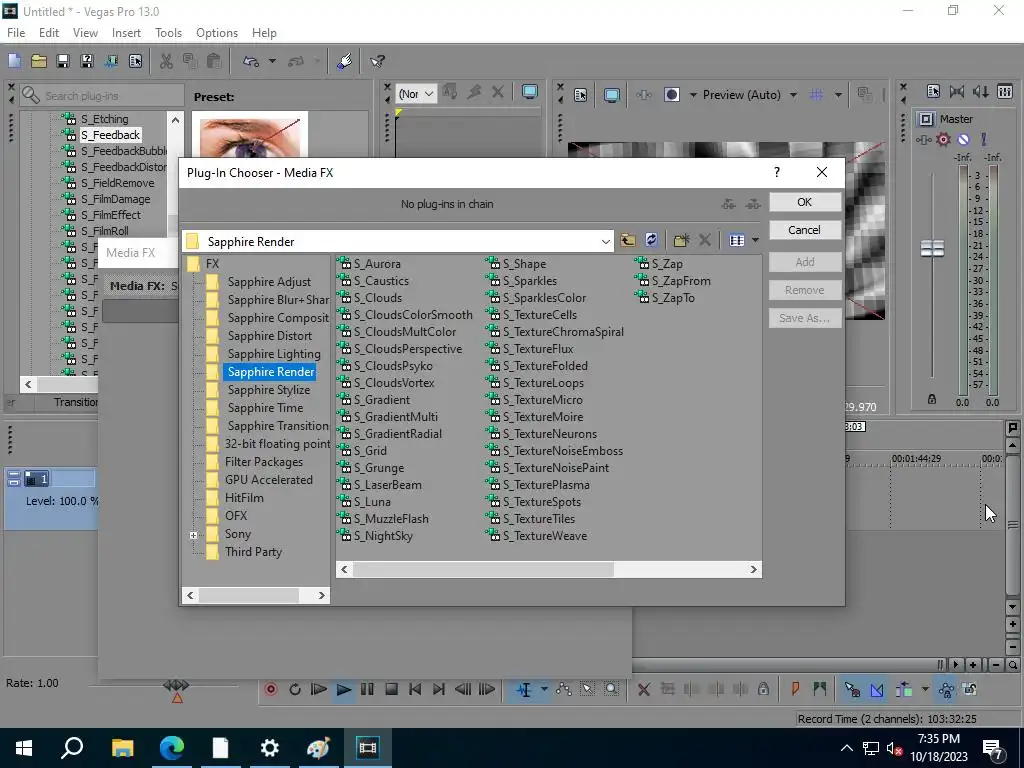Click the Loop Playback icon

pyautogui.click(x=295, y=689)
